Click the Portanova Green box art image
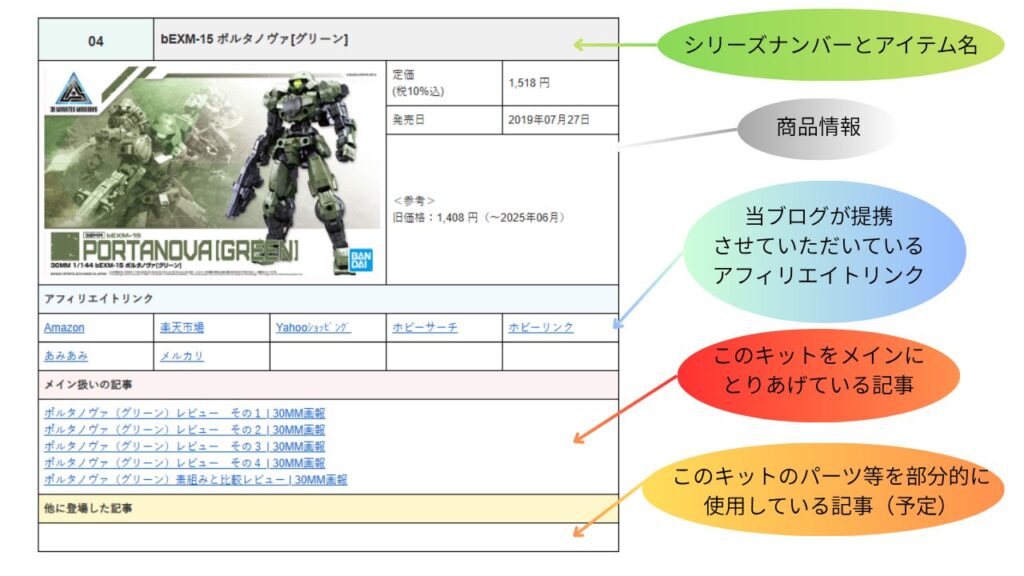This screenshot has height=576, width=1024. [x=213, y=172]
